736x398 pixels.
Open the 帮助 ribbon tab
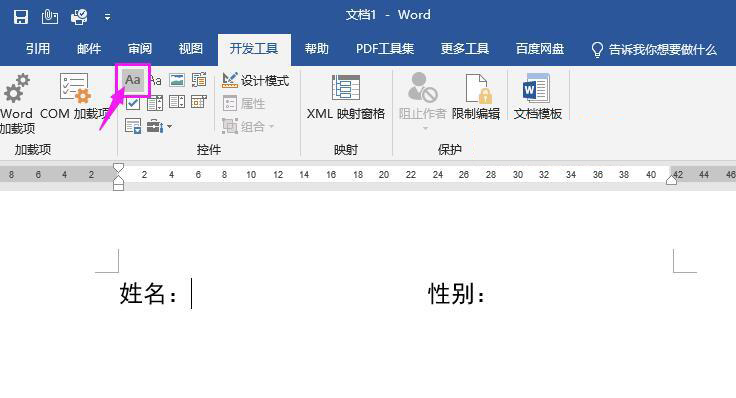(316, 49)
